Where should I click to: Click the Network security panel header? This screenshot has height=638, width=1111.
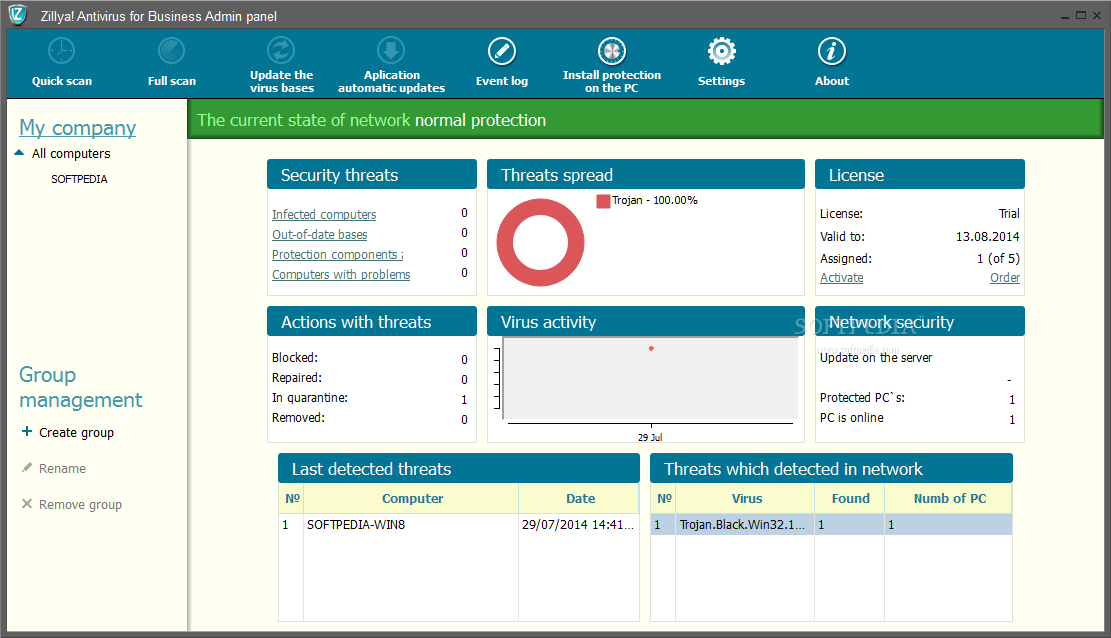point(920,321)
